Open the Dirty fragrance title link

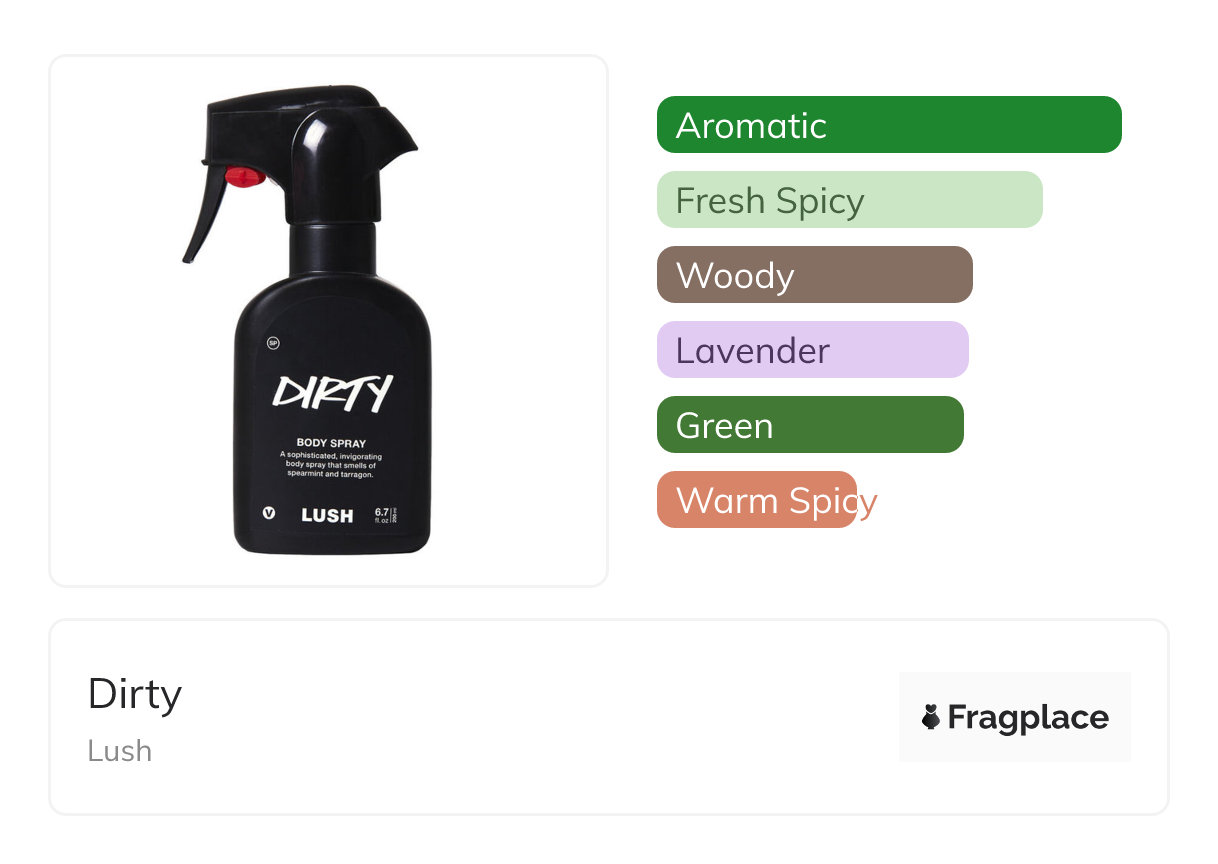pyautogui.click(x=135, y=694)
